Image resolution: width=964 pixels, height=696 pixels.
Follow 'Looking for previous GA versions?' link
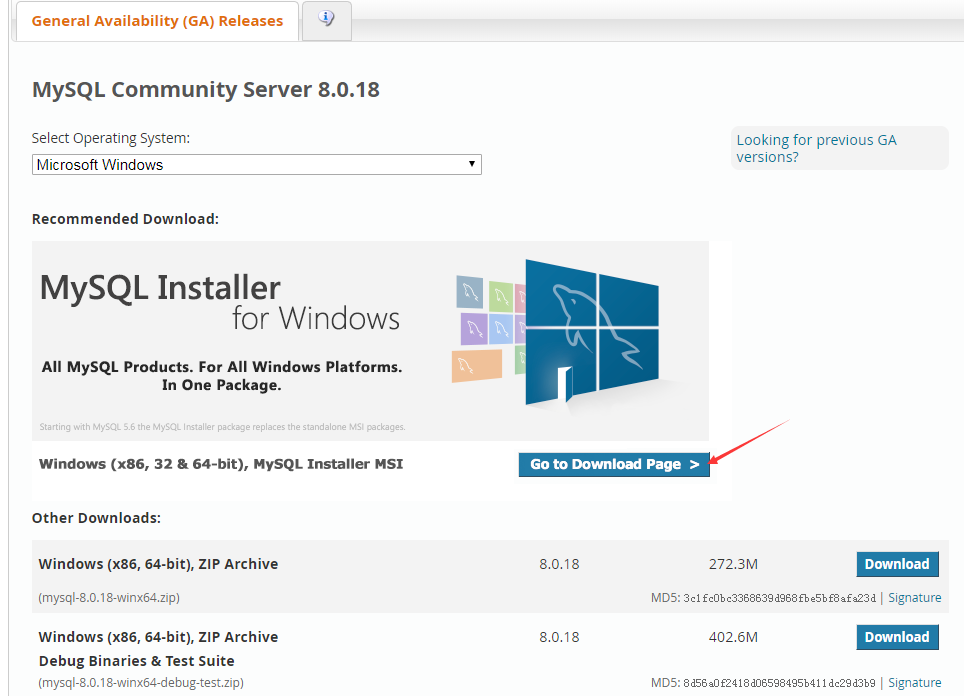click(x=816, y=148)
